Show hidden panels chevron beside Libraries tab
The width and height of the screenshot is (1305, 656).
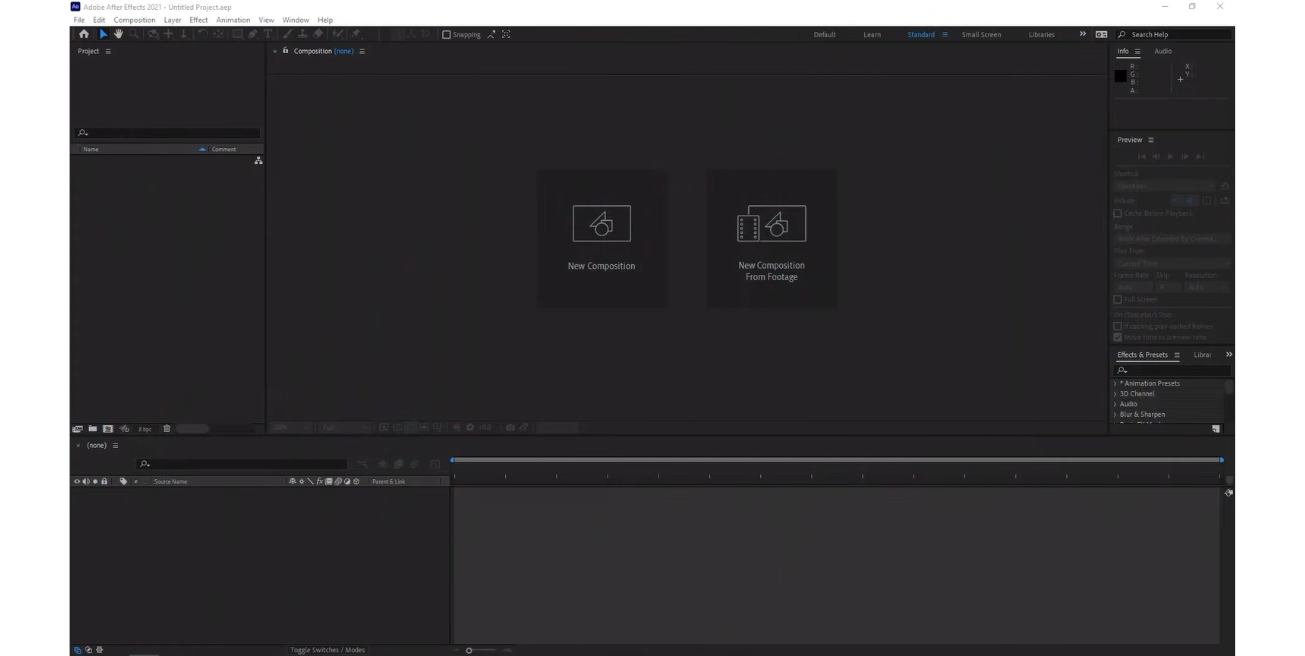pos(1229,355)
